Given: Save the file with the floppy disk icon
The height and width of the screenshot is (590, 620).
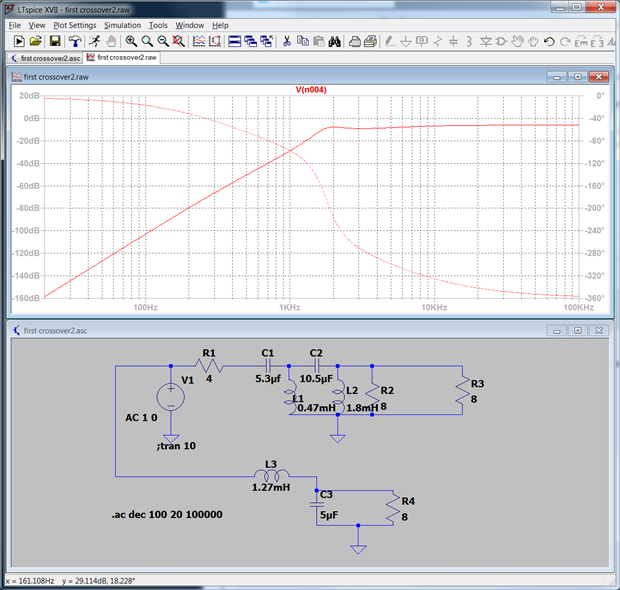Looking at the screenshot, I should [55, 41].
